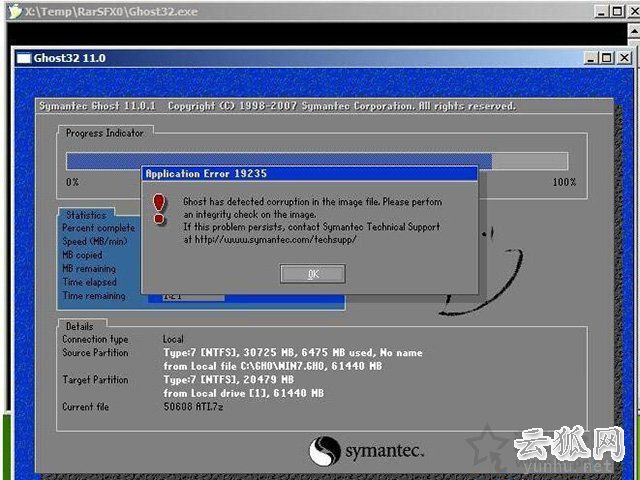Click OK in the Application Error dialog
Screen dimensions: 640x480
pos(313,274)
